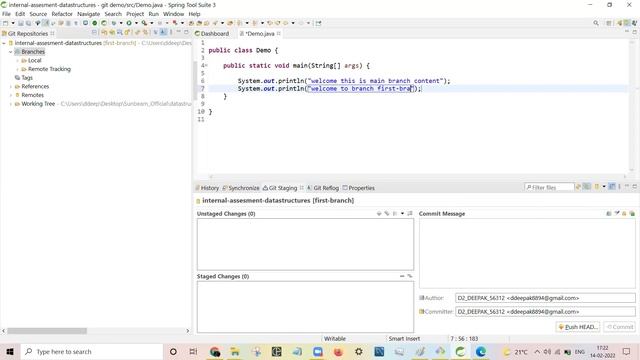Viewport: 640px width, 360px height.
Task: Click the Switch Repository icon in Git Staging
Action: pos(597,187)
